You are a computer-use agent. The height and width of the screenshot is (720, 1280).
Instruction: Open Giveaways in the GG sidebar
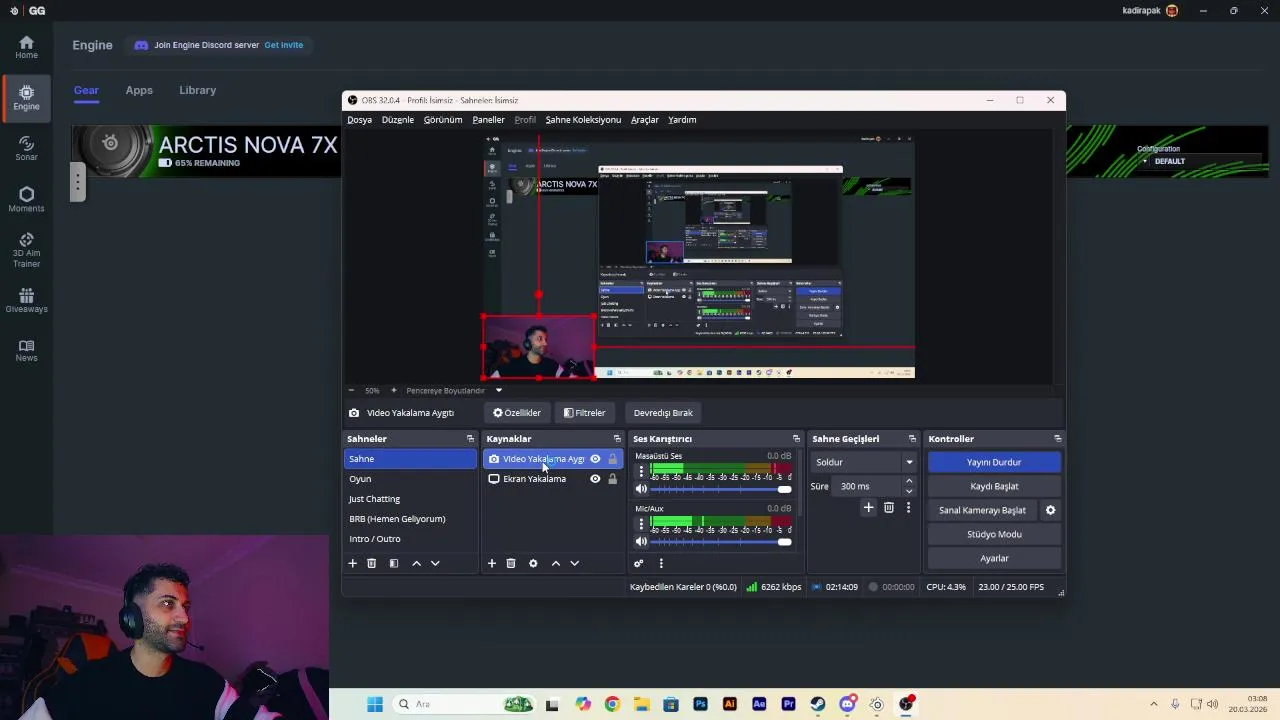coord(26,300)
